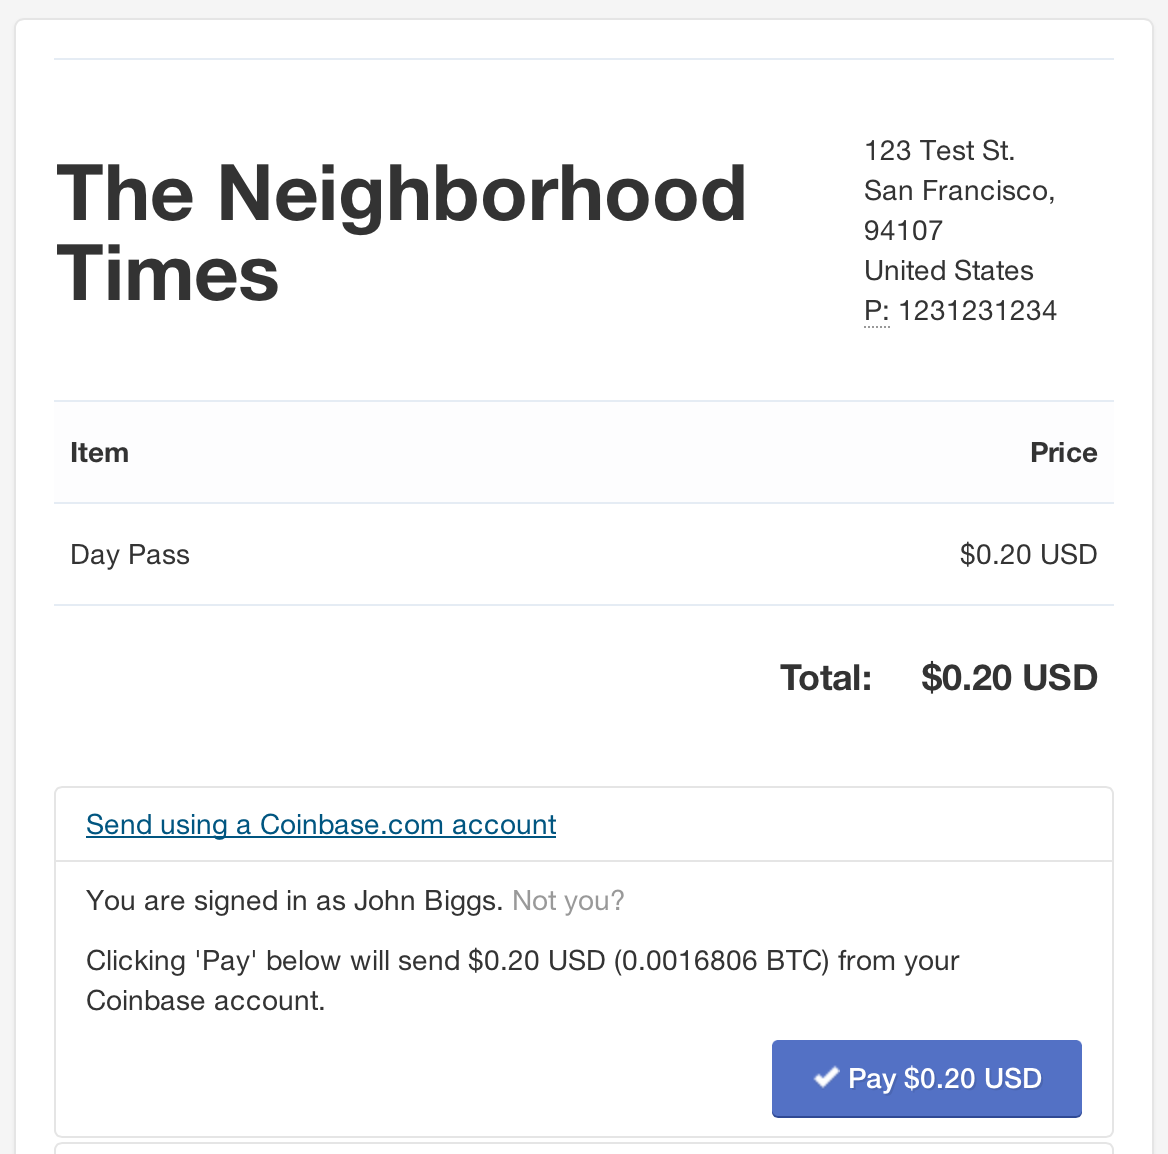Click the Item column header
Image resolution: width=1168 pixels, height=1154 pixels.
tap(99, 453)
